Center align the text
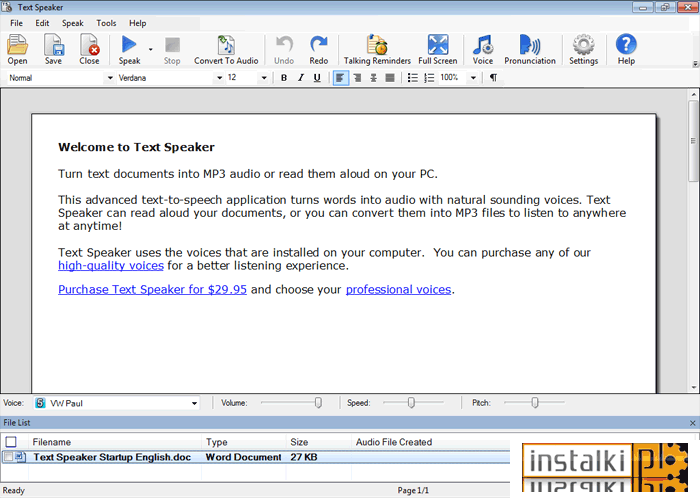The image size is (700, 498). [x=374, y=78]
